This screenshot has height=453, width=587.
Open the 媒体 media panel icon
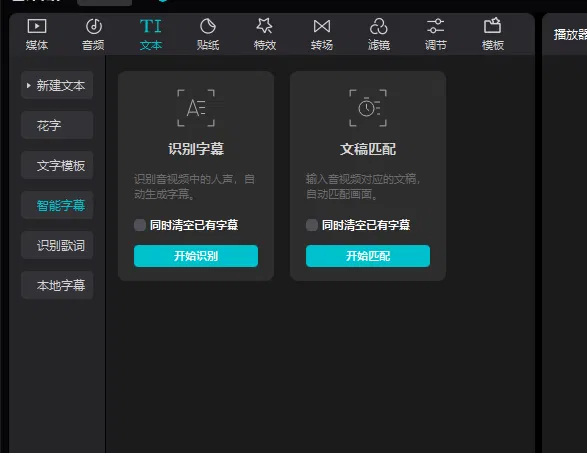click(37, 26)
